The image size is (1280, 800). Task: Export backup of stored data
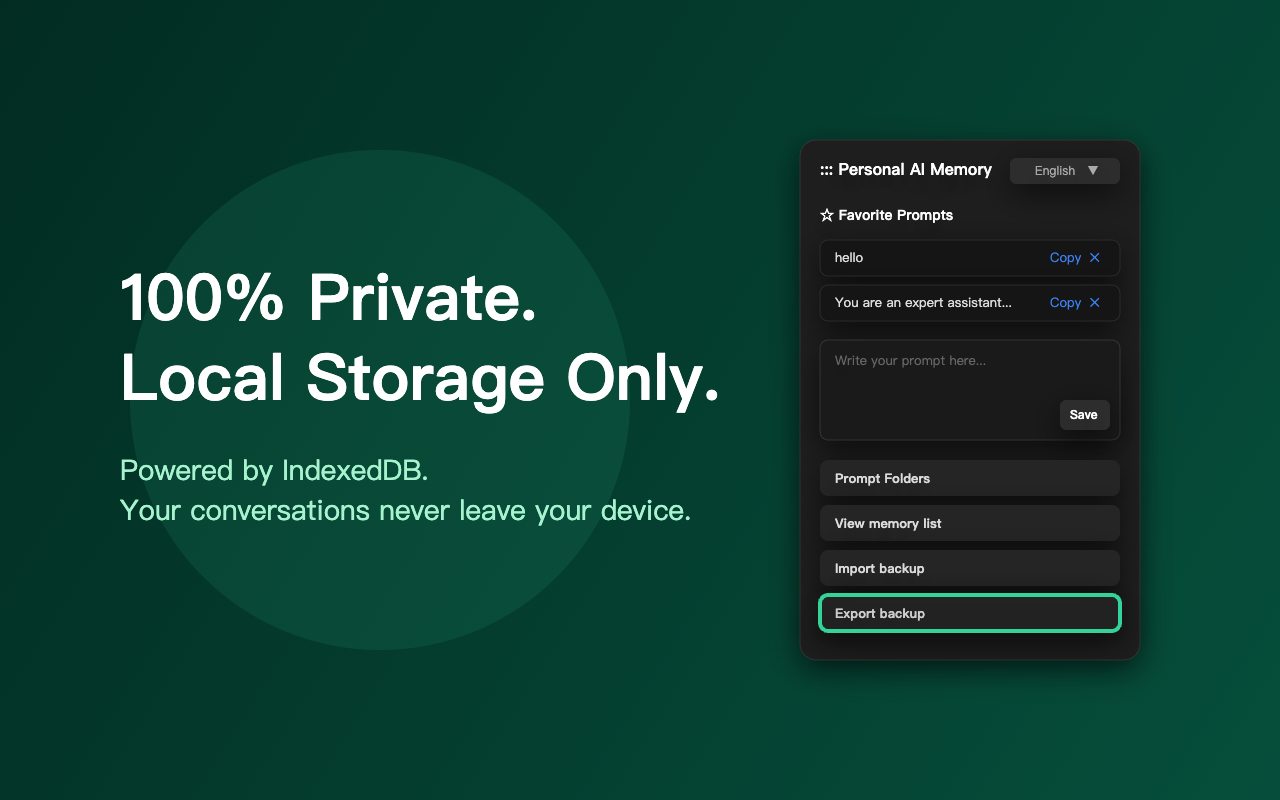pos(969,613)
